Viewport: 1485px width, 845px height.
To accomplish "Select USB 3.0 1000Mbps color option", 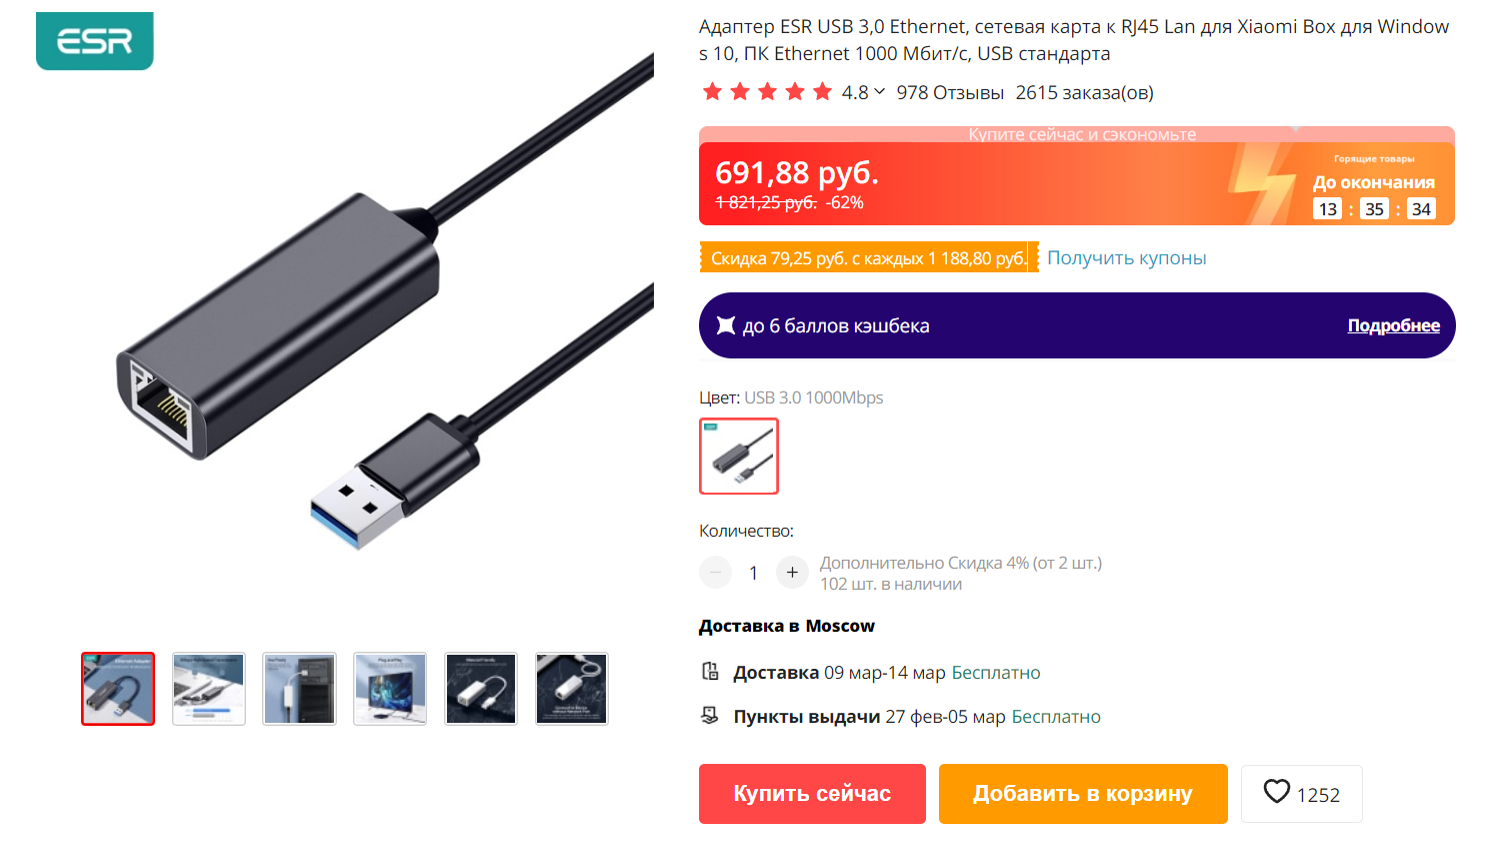I will pos(739,456).
